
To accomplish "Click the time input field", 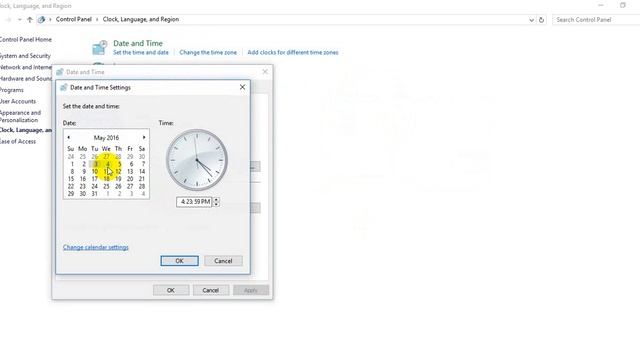I will click(195, 202).
